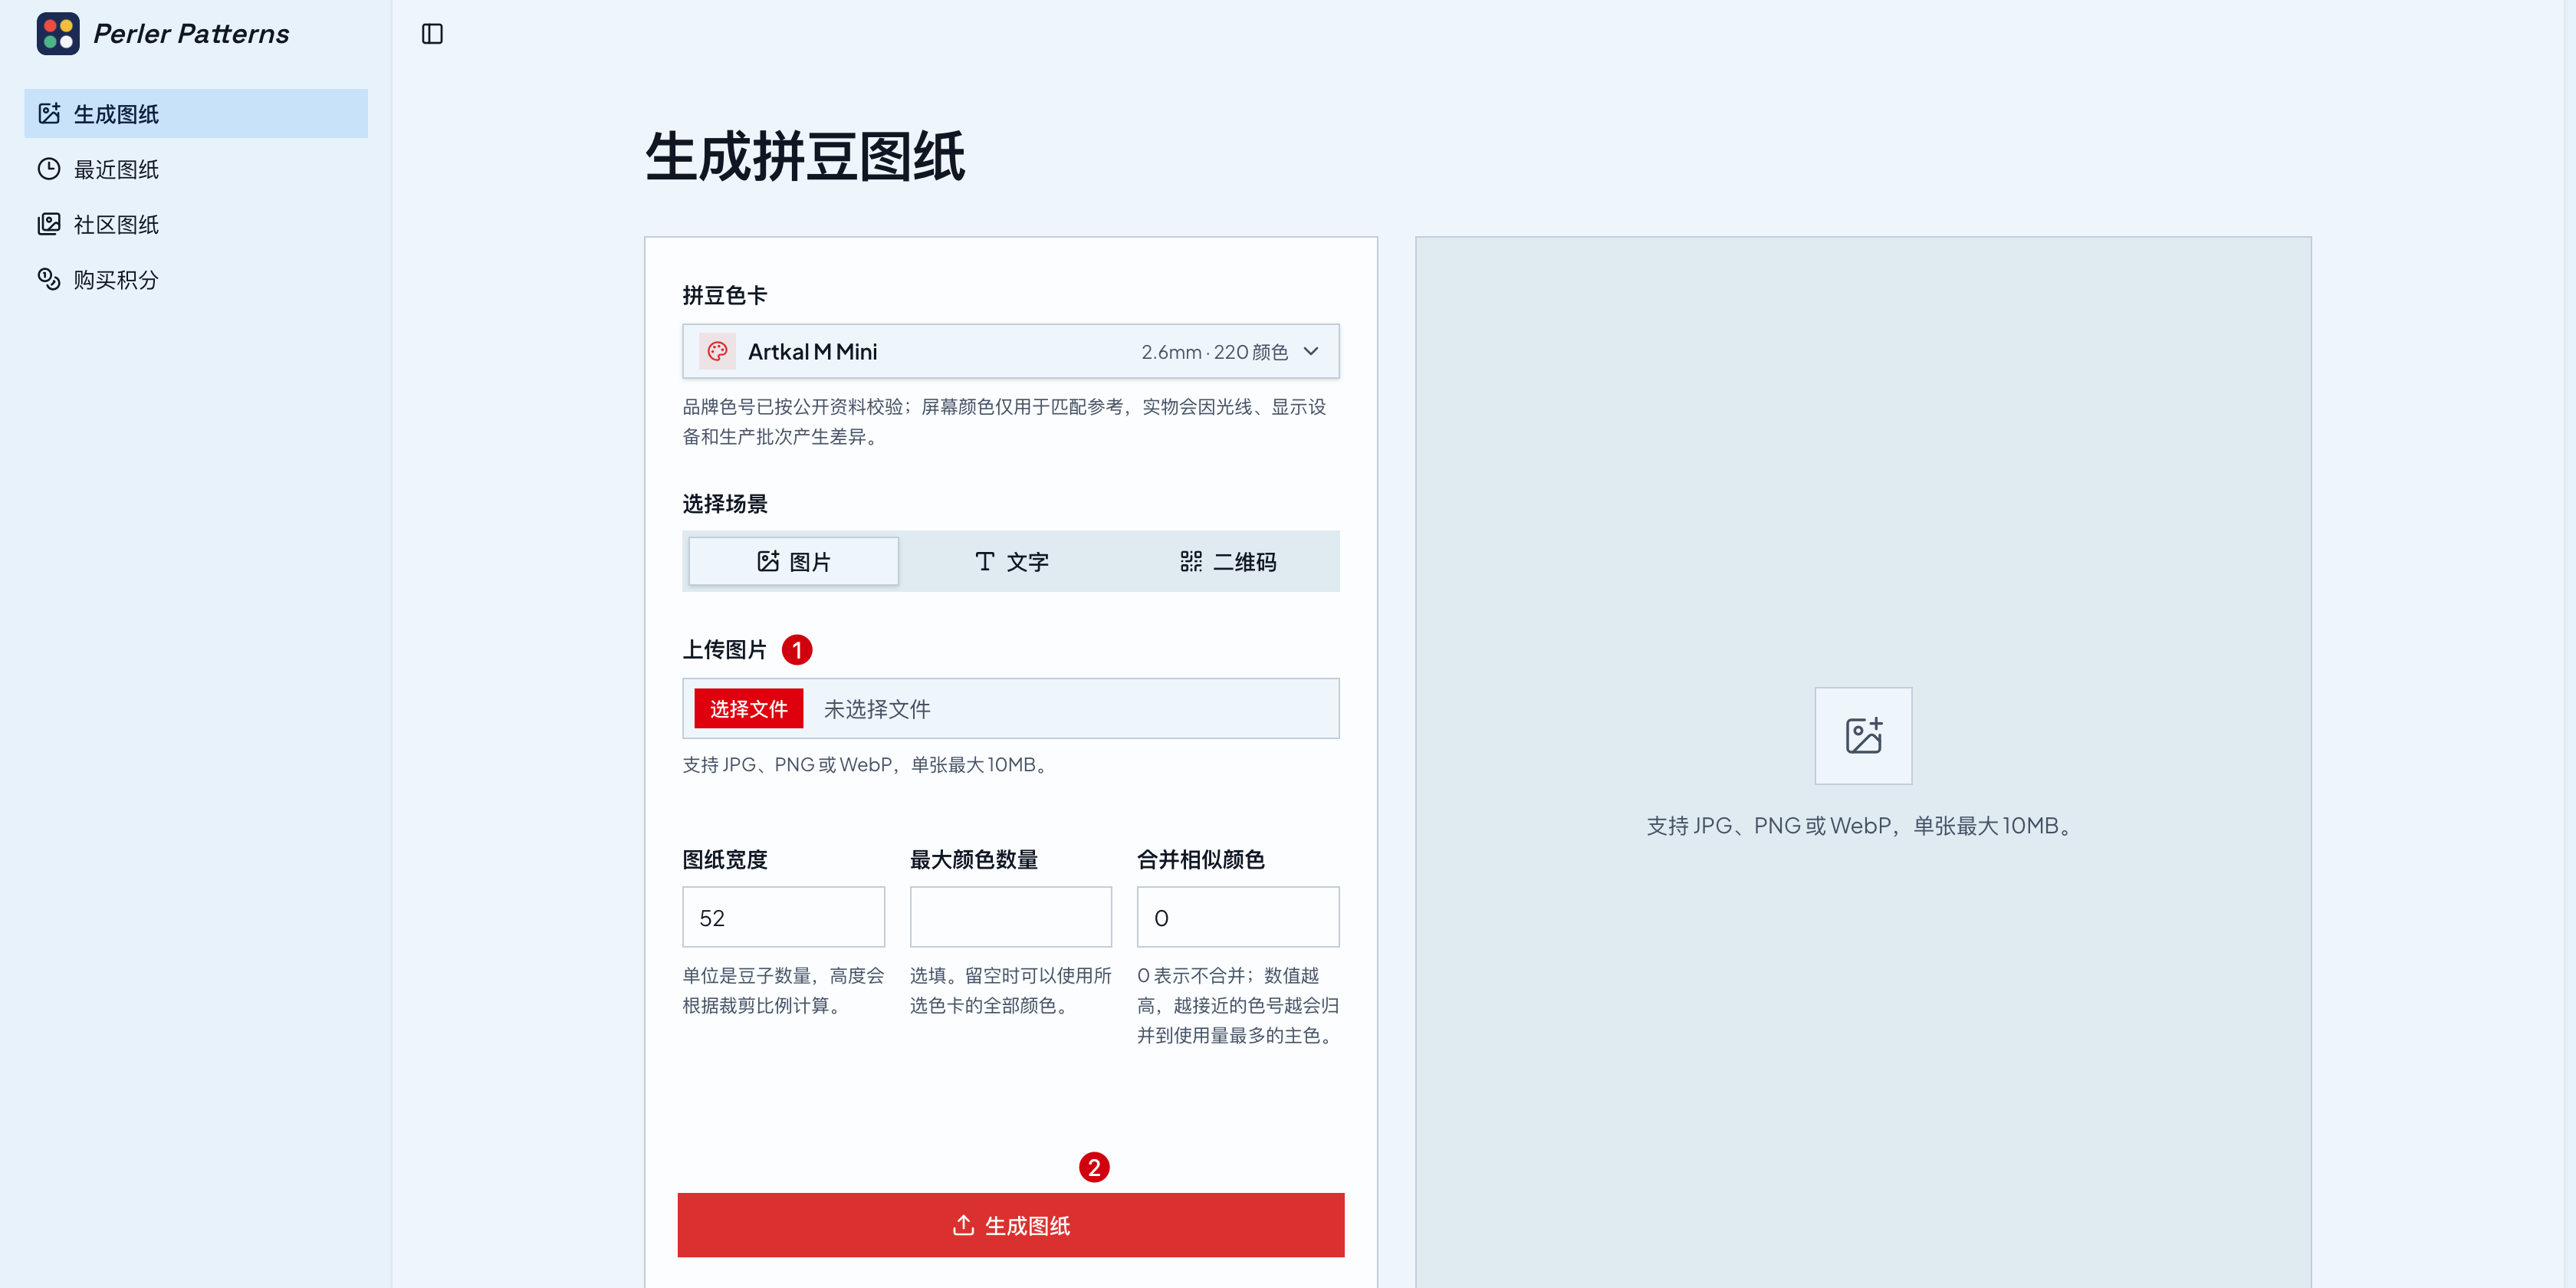Open 最近图纸 in the sidebar
Image resolution: width=2576 pixels, height=1288 pixels.
coord(196,169)
